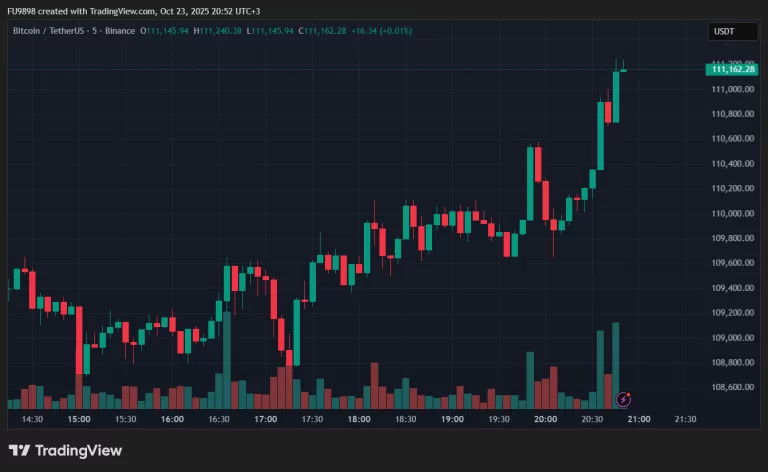Open the USDT currency selector

723,32
